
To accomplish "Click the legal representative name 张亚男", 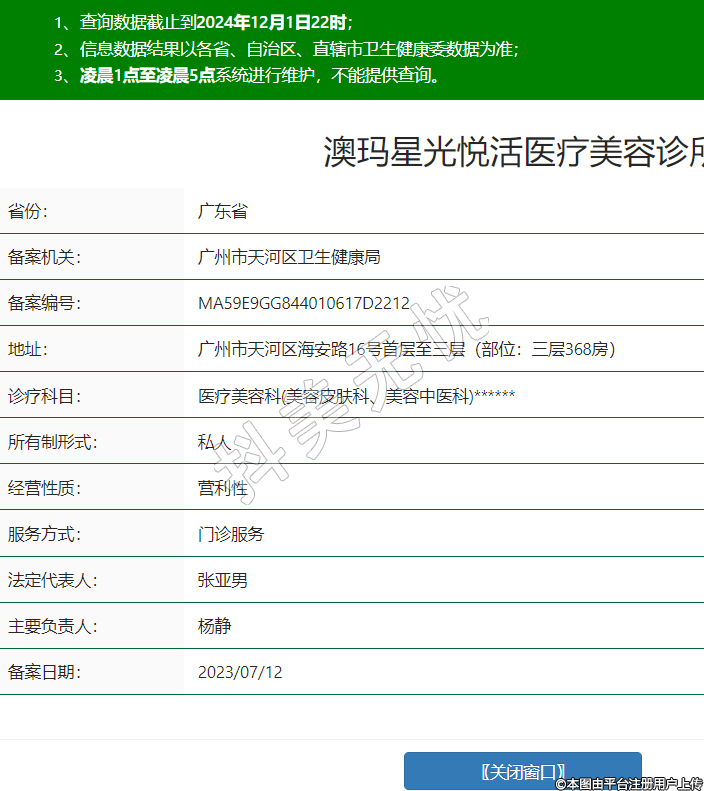I will (222, 580).
